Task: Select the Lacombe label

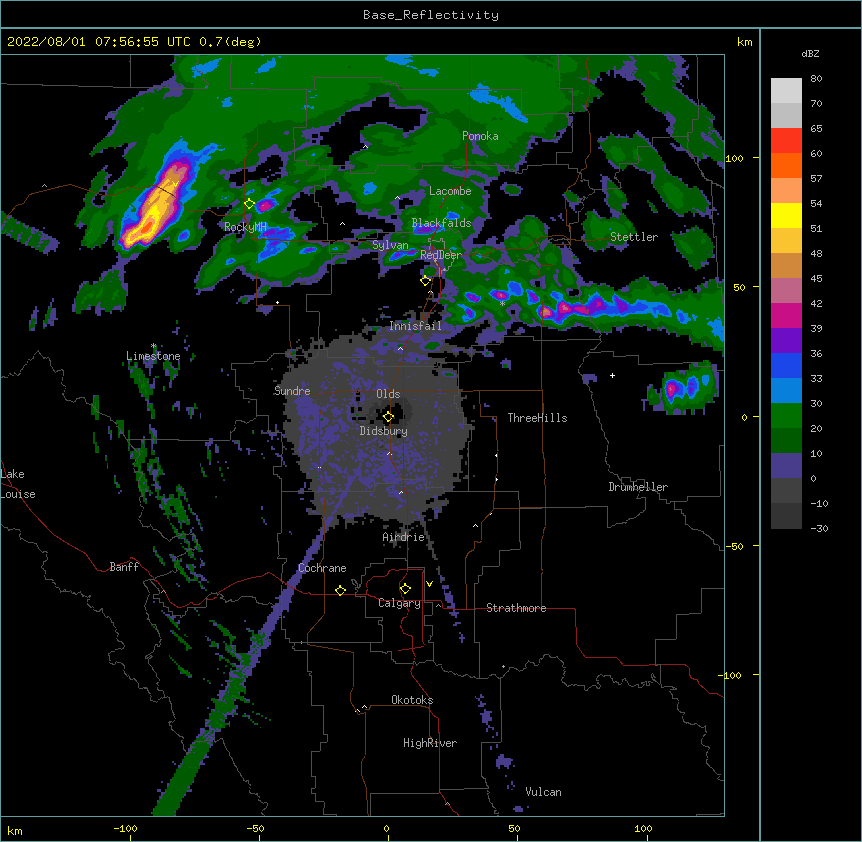Action: [x=450, y=191]
